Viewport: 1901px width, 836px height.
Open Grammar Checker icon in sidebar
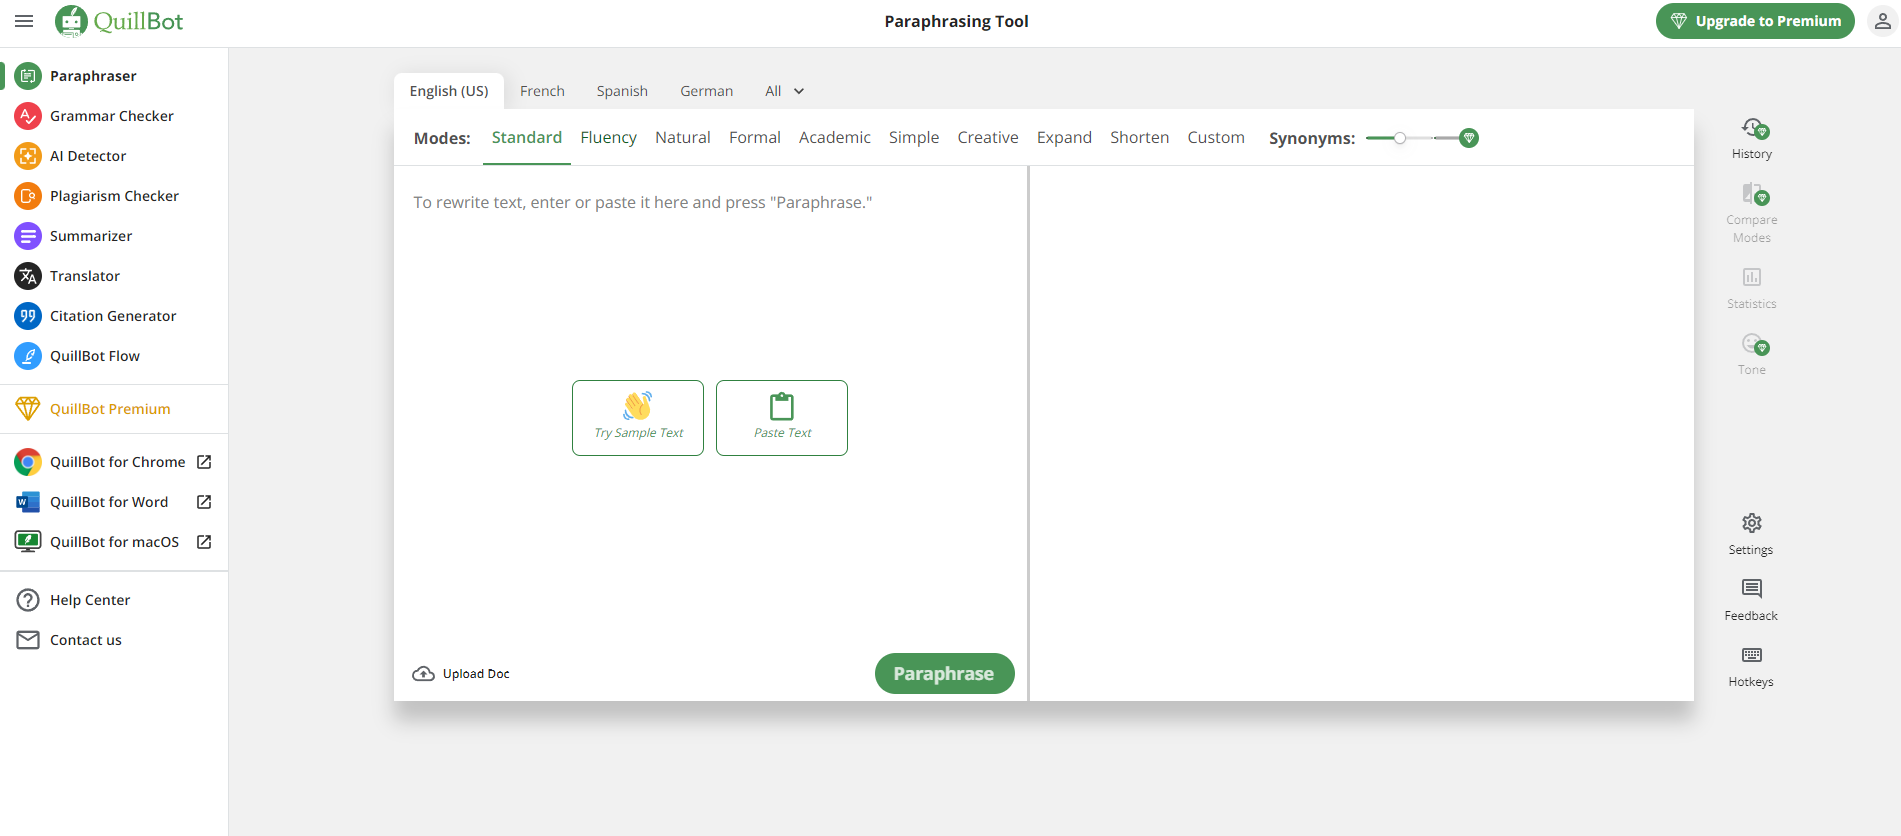tap(28, 116)
